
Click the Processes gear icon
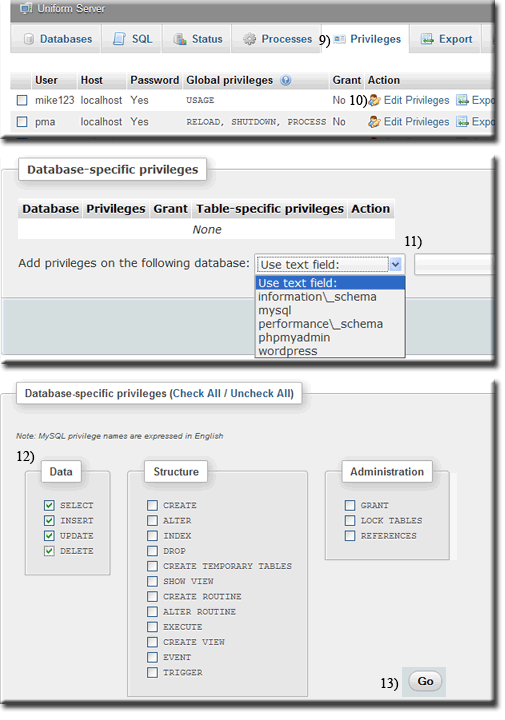(x=249, y=39)
